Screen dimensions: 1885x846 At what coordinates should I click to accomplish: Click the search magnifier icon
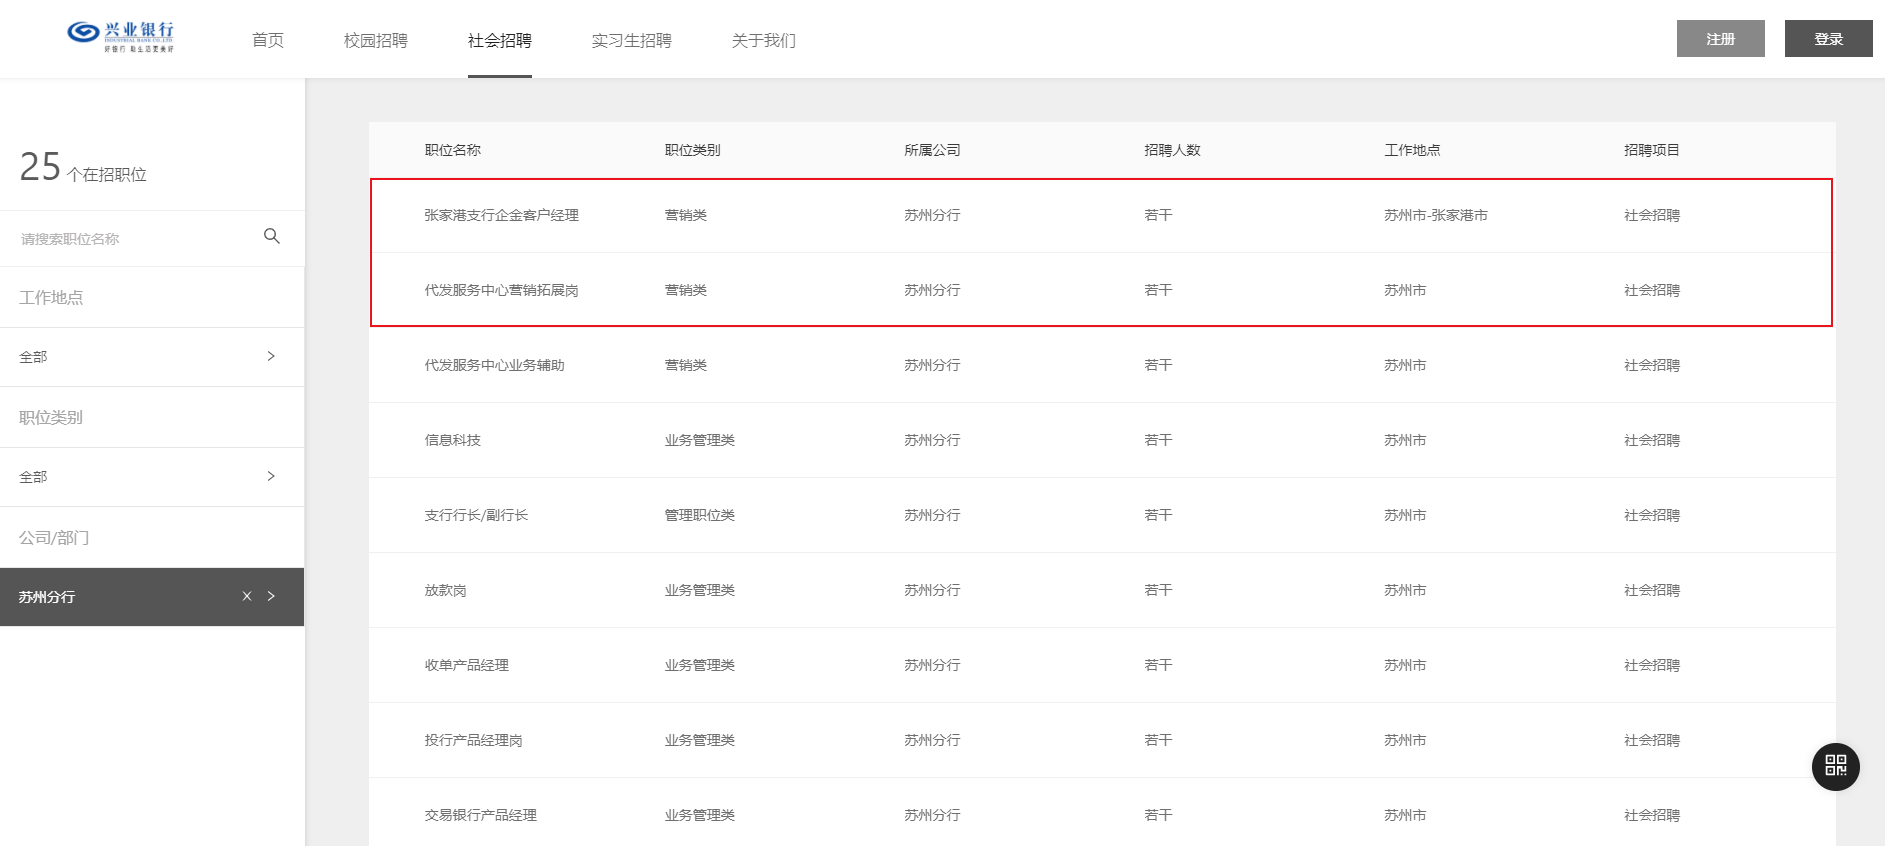click(271, 236)
